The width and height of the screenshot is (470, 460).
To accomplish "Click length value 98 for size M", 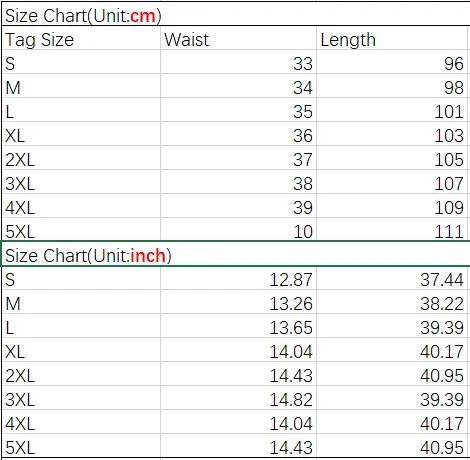I will [392, 86].
